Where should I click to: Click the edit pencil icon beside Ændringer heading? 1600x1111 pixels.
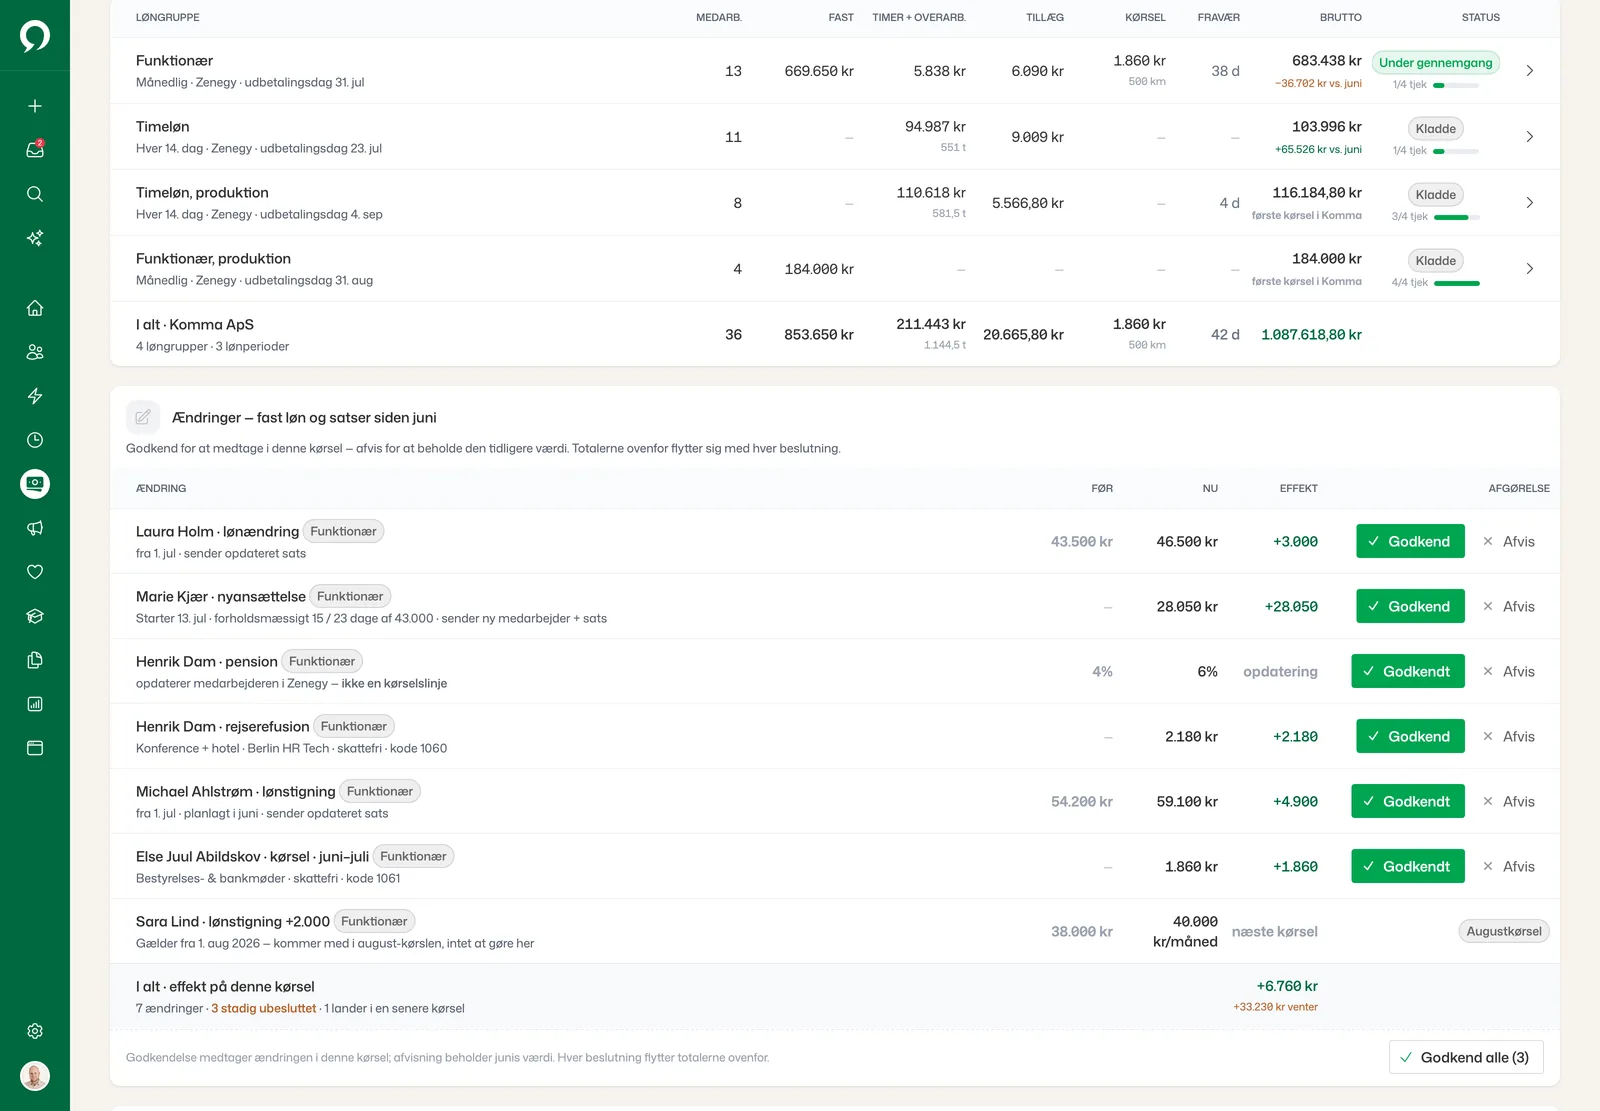coord(143,417)
